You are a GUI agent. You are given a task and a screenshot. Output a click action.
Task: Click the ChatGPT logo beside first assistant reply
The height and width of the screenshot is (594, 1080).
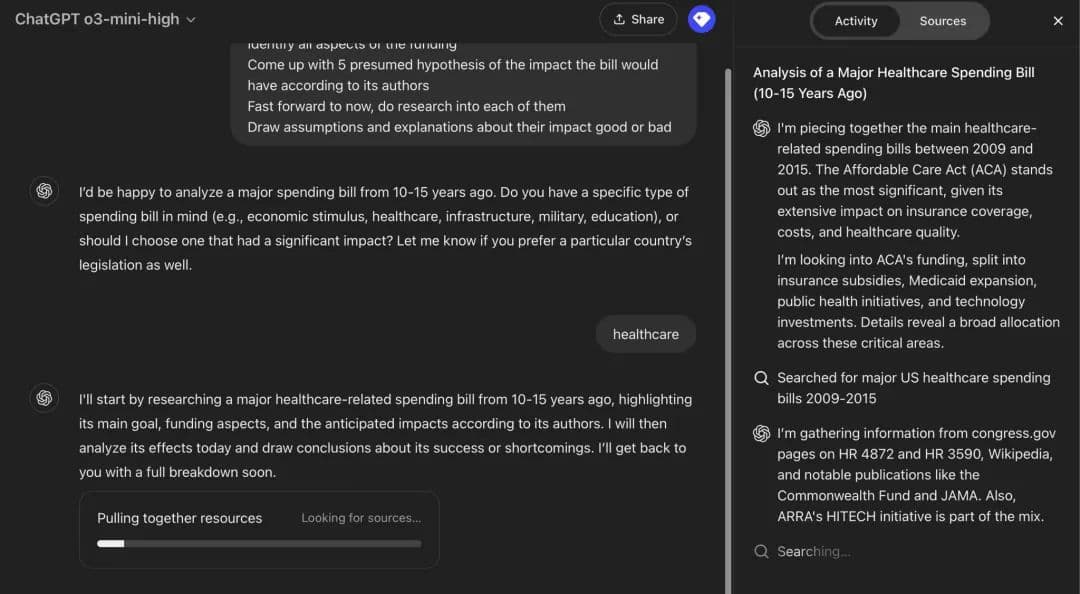tap(44, 191)
